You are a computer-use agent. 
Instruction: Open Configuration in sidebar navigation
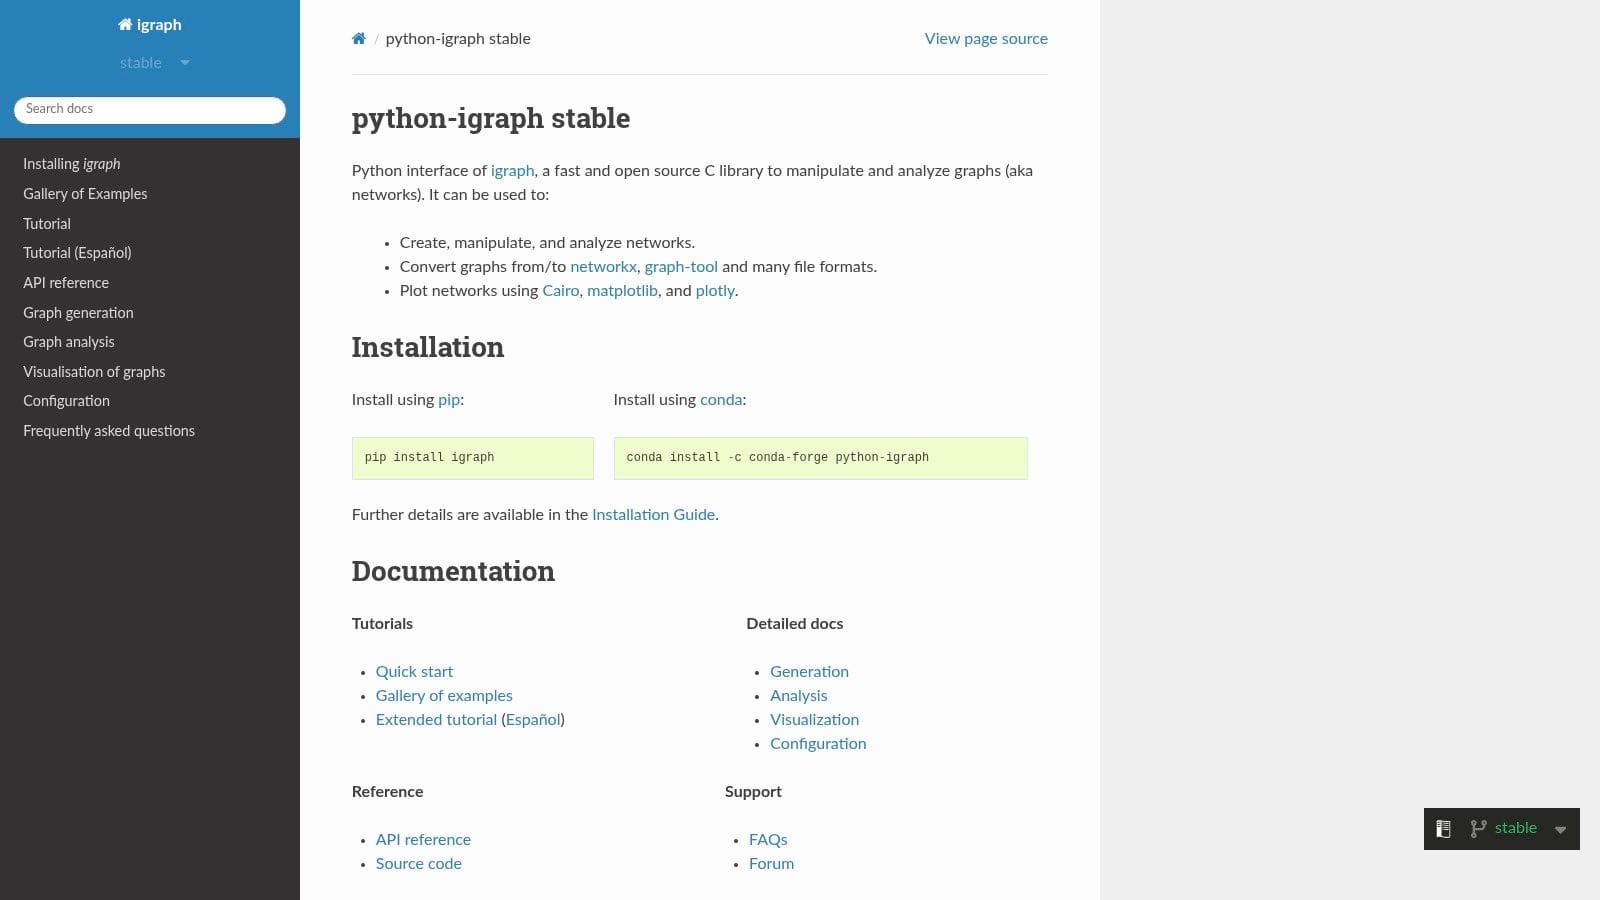[x=66, y=401]
